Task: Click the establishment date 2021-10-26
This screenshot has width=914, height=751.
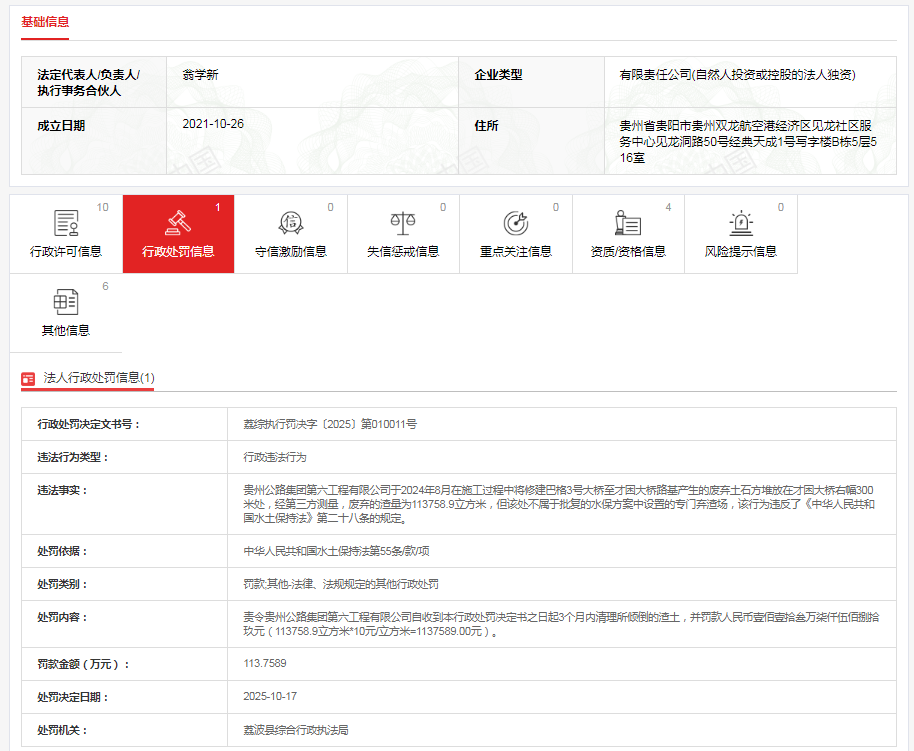Action: coord(213,125)
